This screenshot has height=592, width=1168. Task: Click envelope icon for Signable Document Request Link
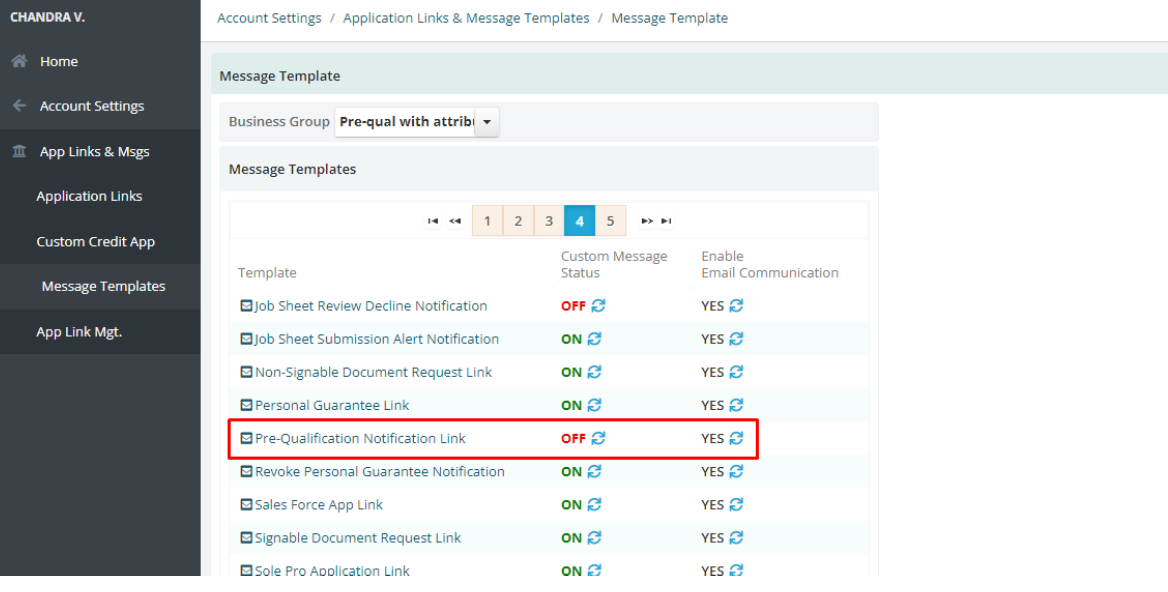(246, 538)
